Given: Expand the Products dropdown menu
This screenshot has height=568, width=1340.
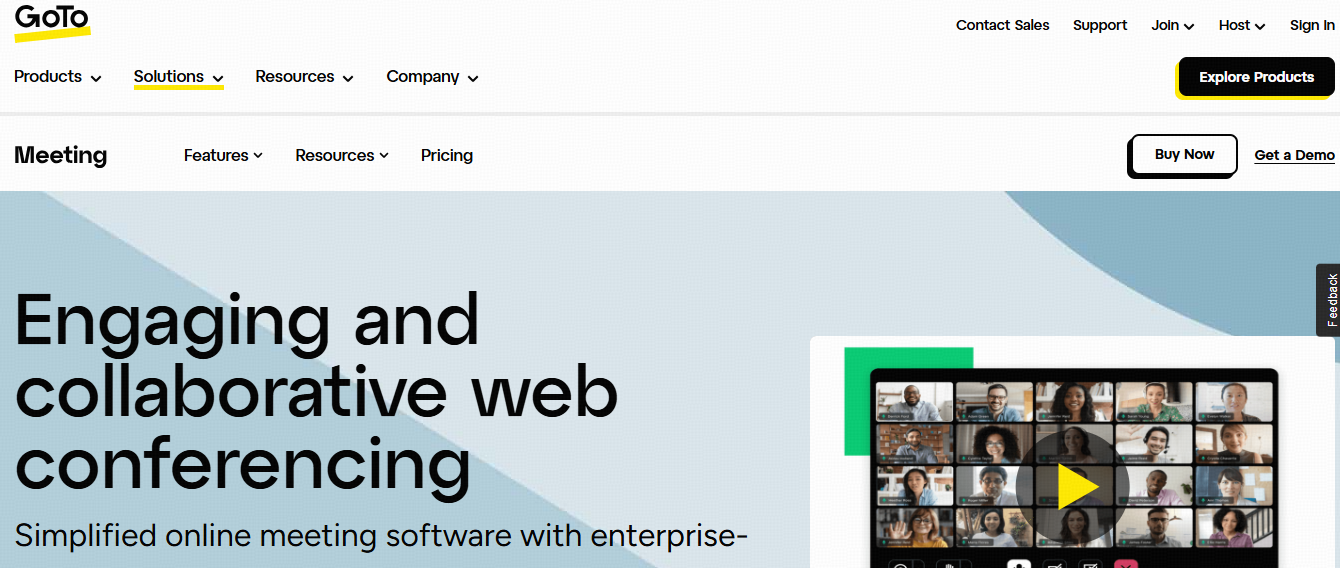Looking at the screenshot, I should click(57, 77).
